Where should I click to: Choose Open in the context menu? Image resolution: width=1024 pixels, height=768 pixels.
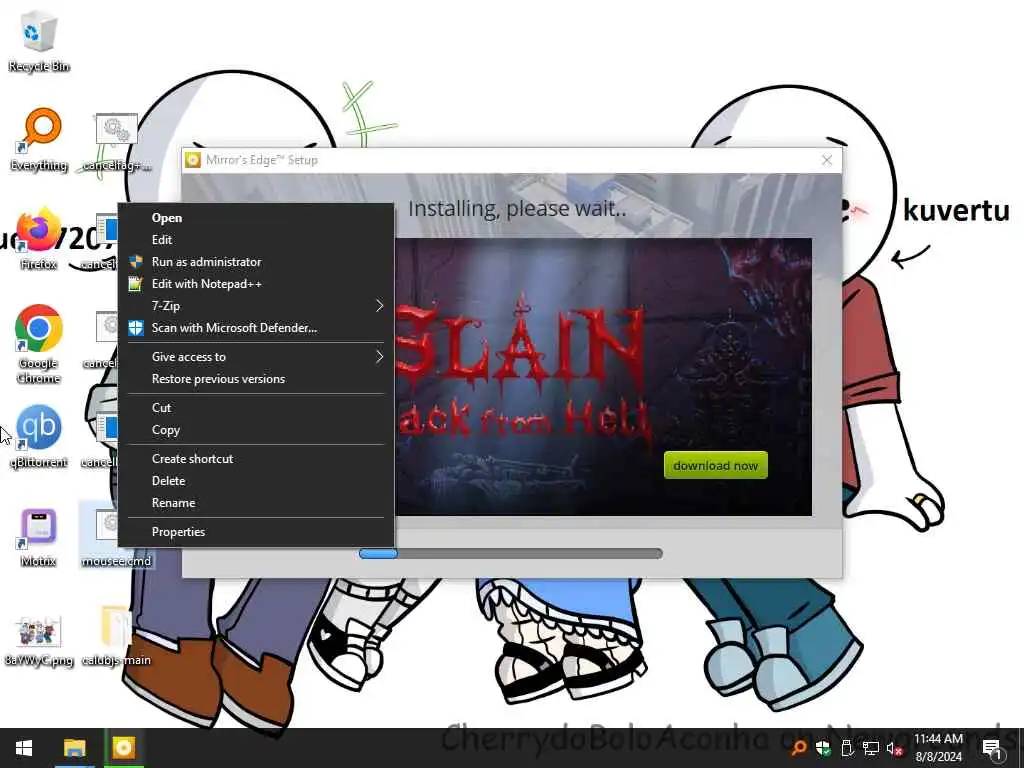pos(256,217)
